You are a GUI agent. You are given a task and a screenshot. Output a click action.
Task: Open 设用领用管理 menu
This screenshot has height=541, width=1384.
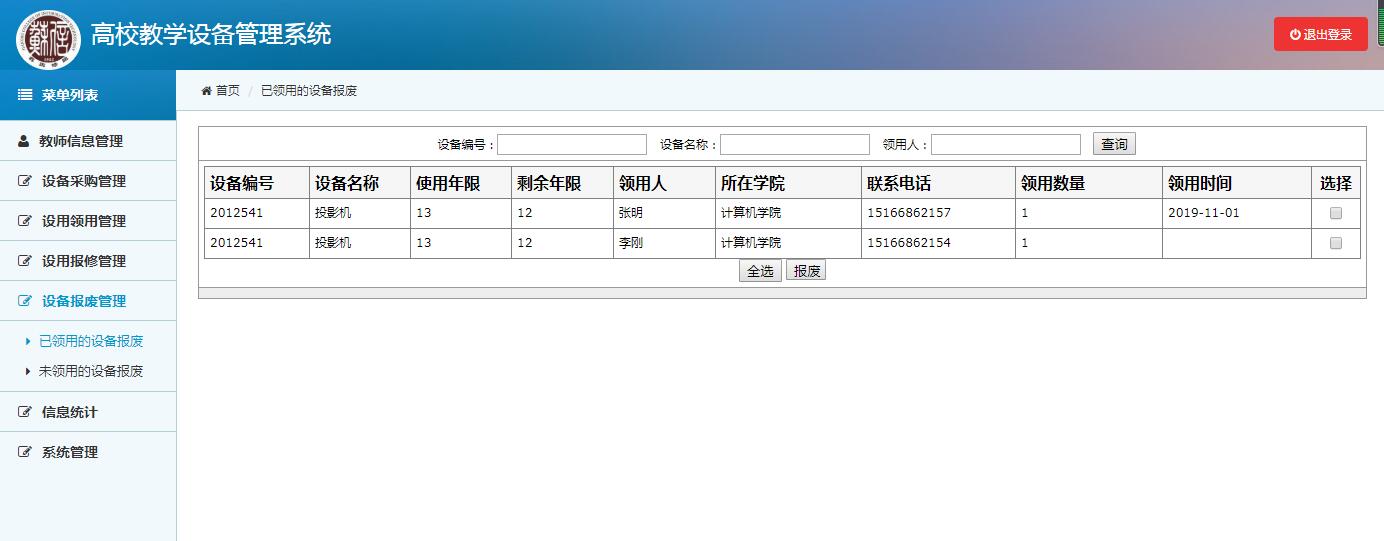pyautogui.click(x=88, y=221)
